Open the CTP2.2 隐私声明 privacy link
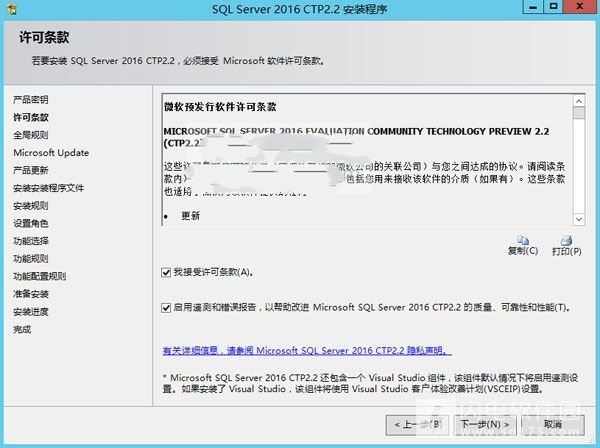This screenshot has width=600, height=448. (307, 350)
